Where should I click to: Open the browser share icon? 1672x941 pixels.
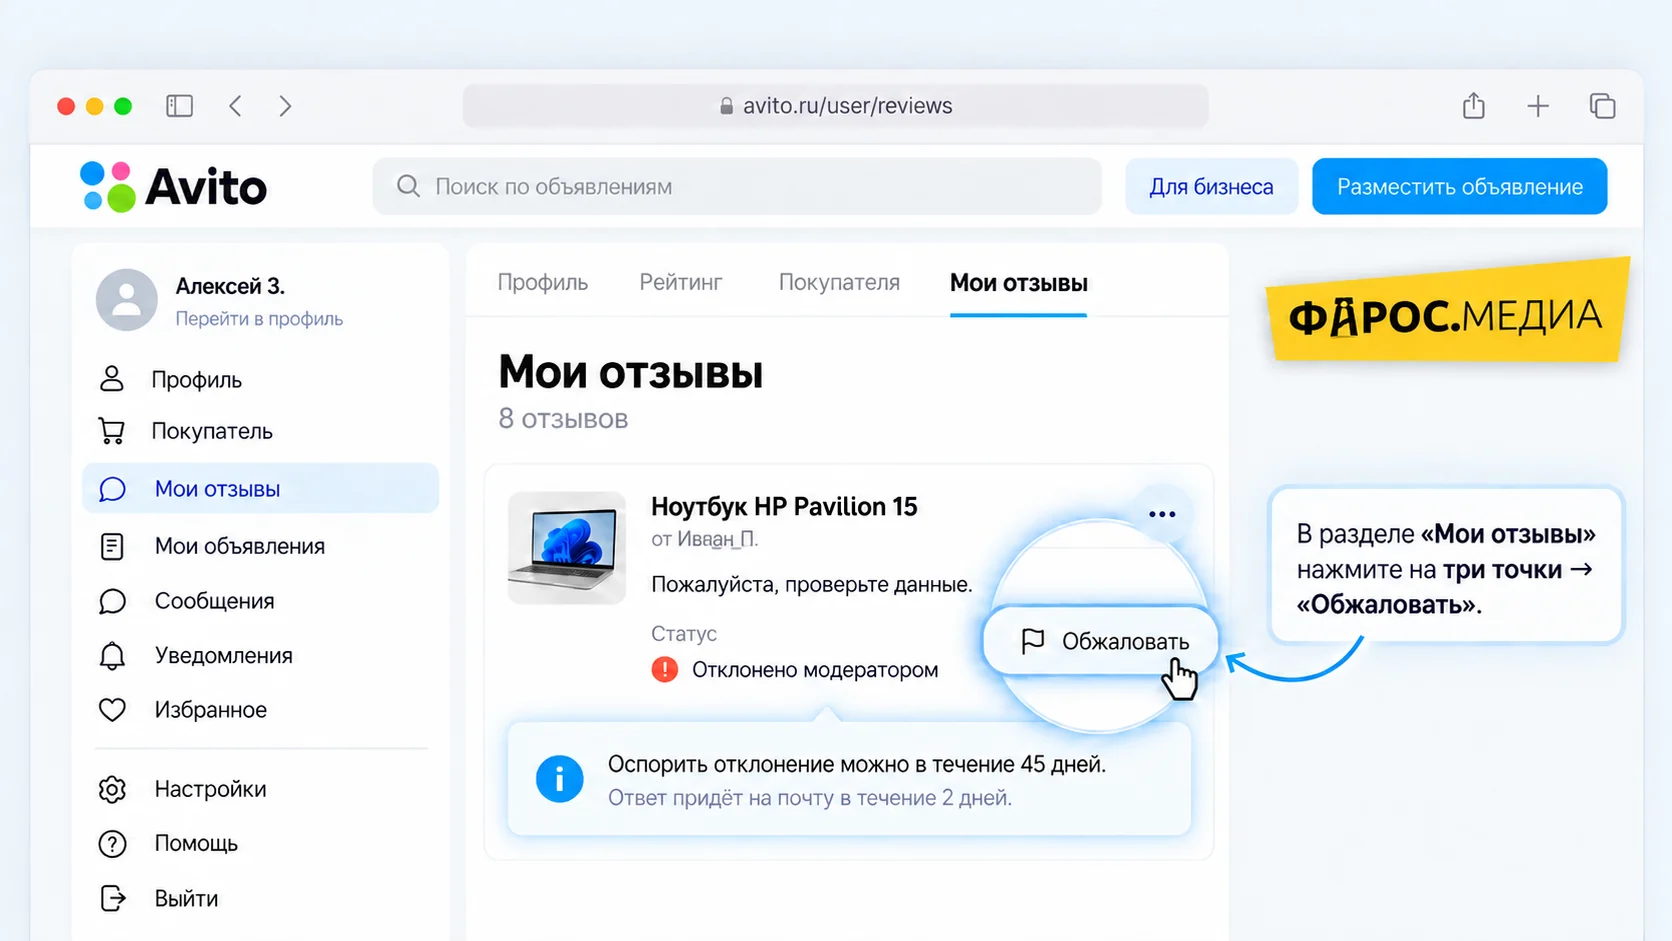1473,105
